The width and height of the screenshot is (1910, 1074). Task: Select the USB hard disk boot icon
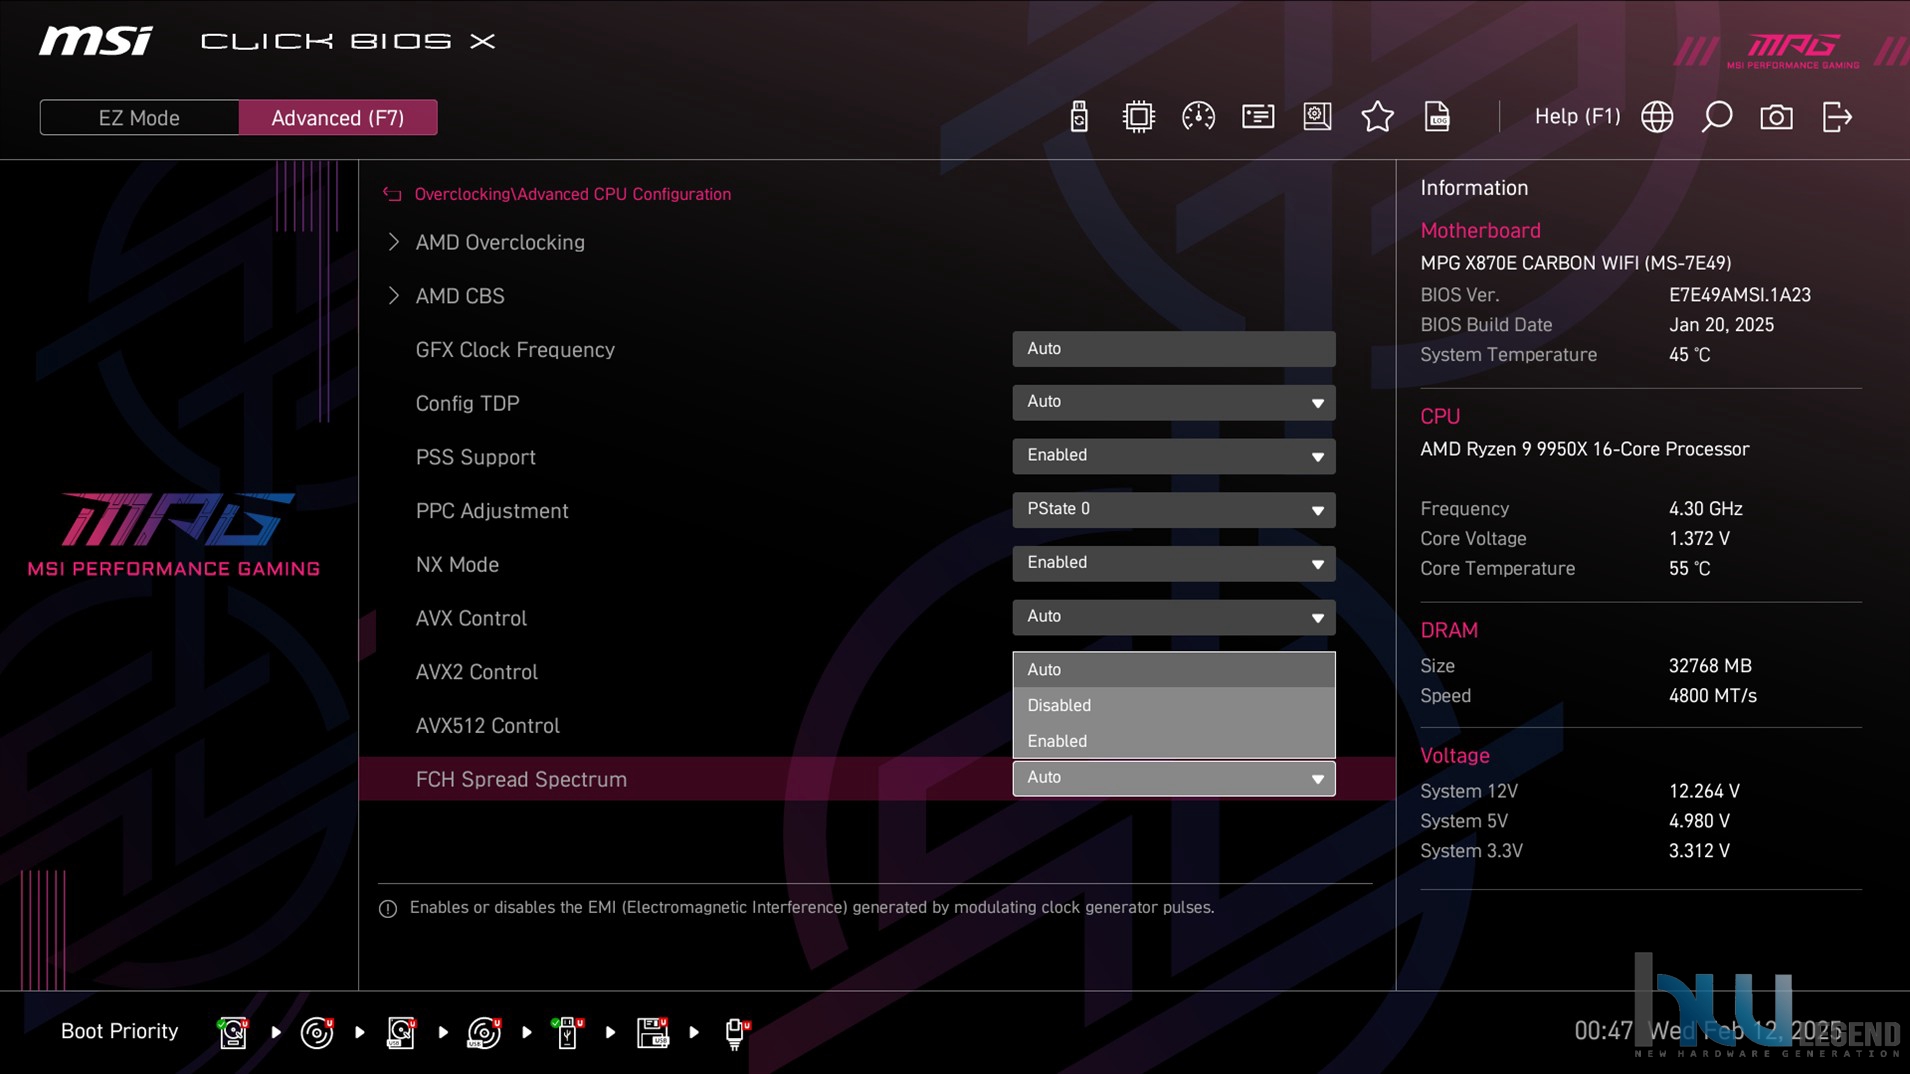[401, 1032]
